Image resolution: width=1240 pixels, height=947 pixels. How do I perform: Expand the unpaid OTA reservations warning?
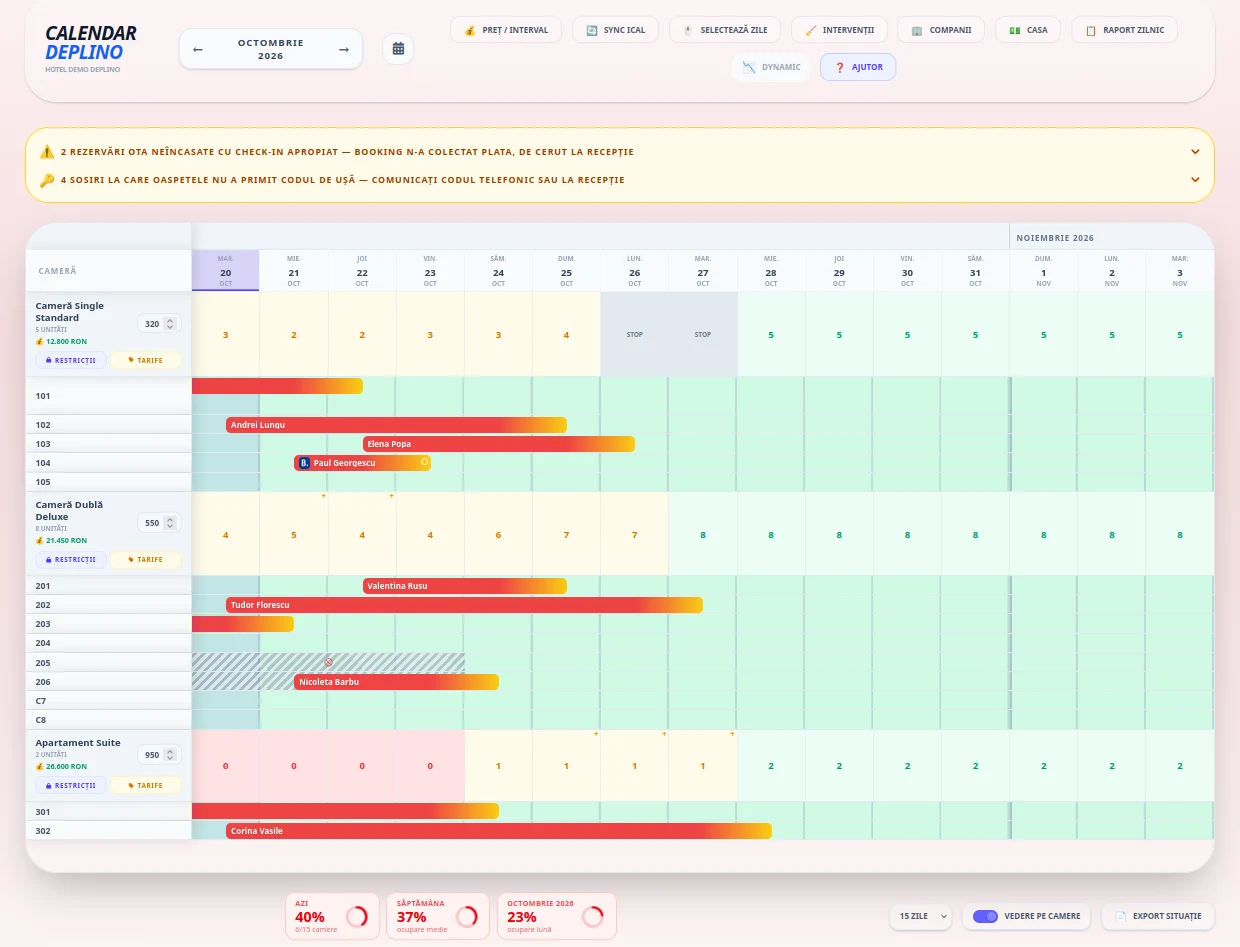pos(620,152)
